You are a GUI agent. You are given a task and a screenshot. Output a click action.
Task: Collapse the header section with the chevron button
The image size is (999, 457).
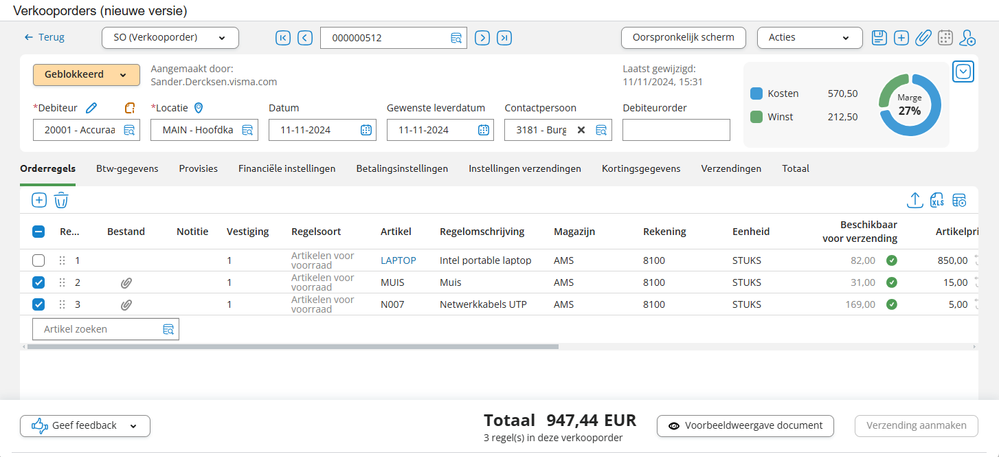click(x=963, y=71)
